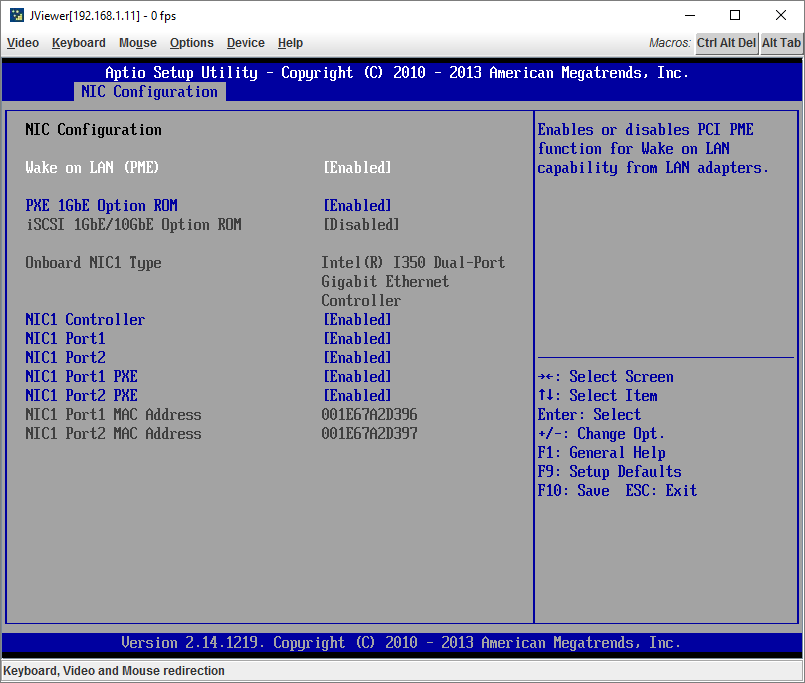This screenshot has width=805, height=683.
Task: Select the Wake on LAN (PME) setting
Action: click(x=95, y=167)
